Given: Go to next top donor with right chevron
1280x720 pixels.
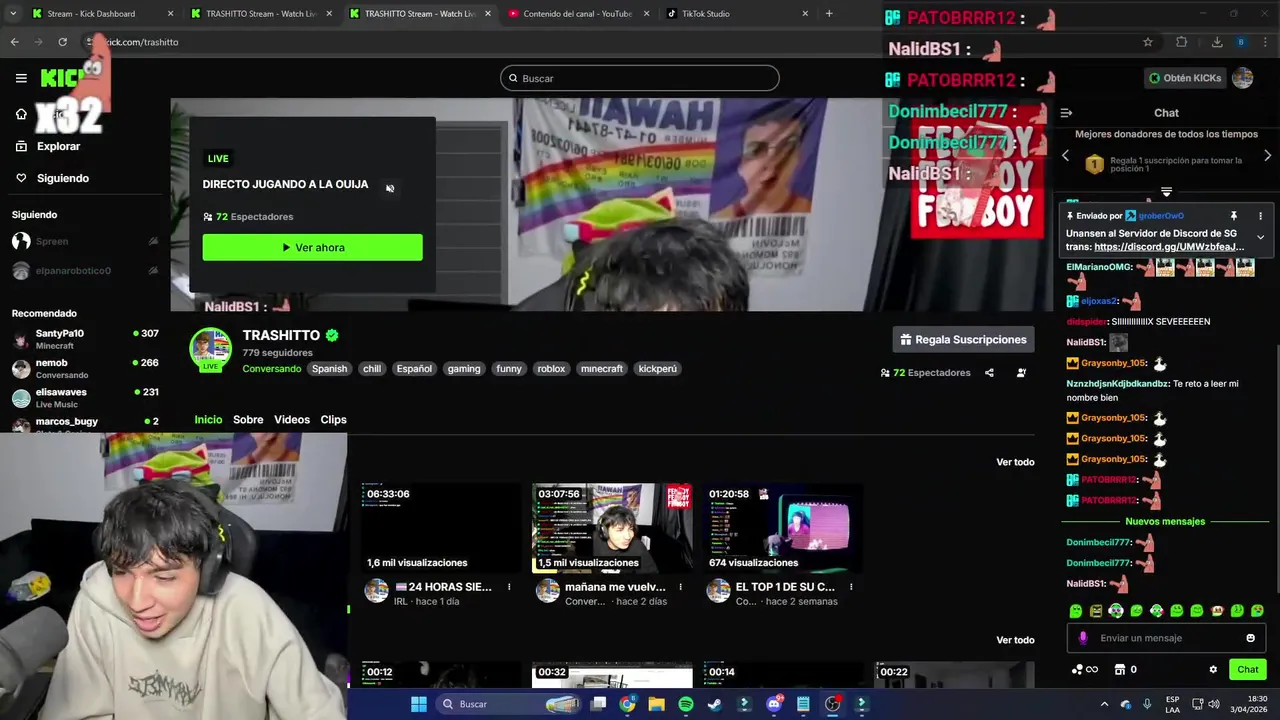Looking at the screenshot, I should click(1268, 156).
